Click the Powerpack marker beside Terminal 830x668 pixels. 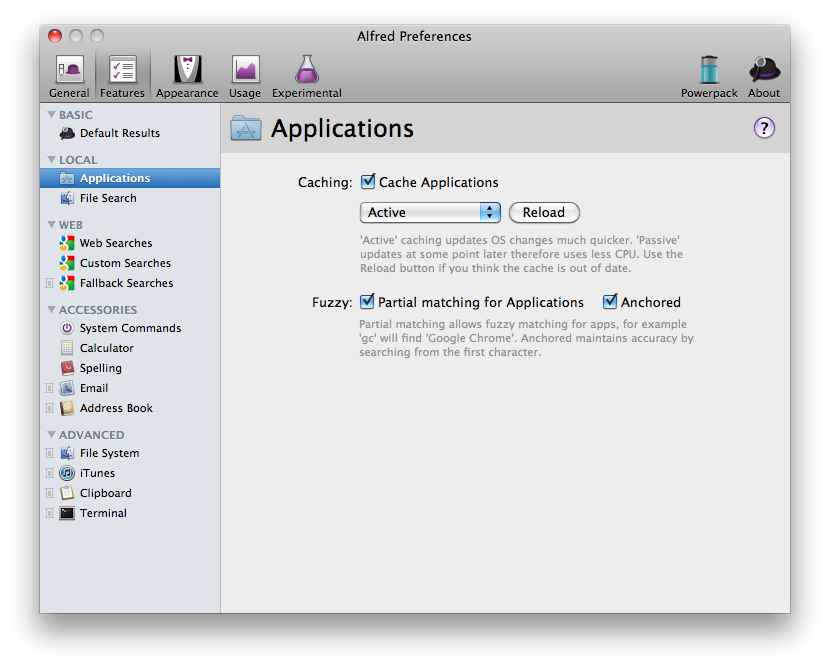pyautogui.click(x=49, y=513)
